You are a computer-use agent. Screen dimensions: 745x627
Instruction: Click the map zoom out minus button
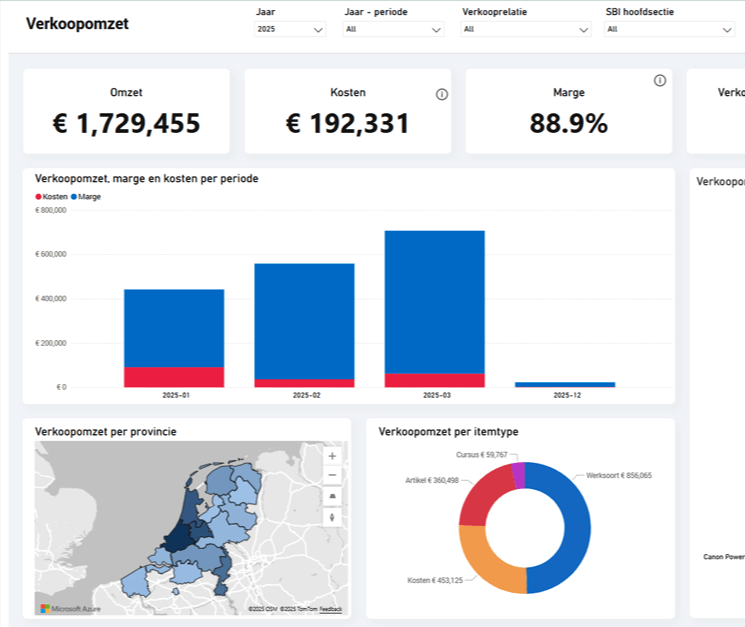click(x=332, y=475)
